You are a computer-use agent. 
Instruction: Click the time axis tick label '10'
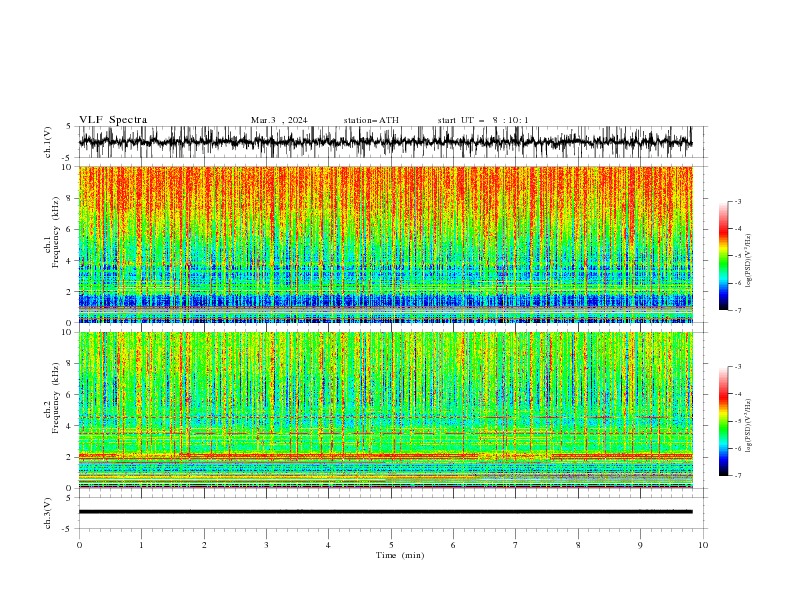click(x=703, y=545)
